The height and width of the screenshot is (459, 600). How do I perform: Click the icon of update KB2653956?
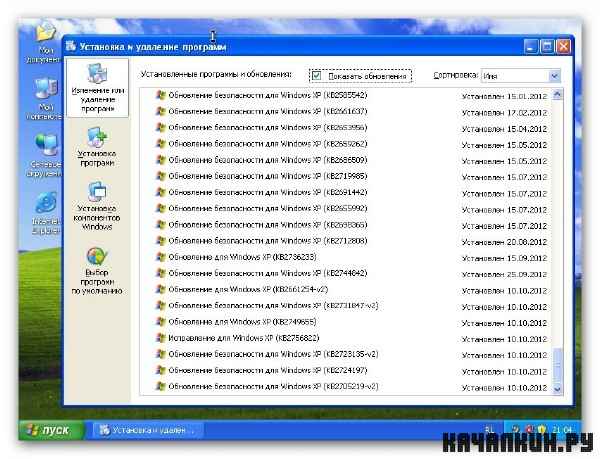pos(161,127)
